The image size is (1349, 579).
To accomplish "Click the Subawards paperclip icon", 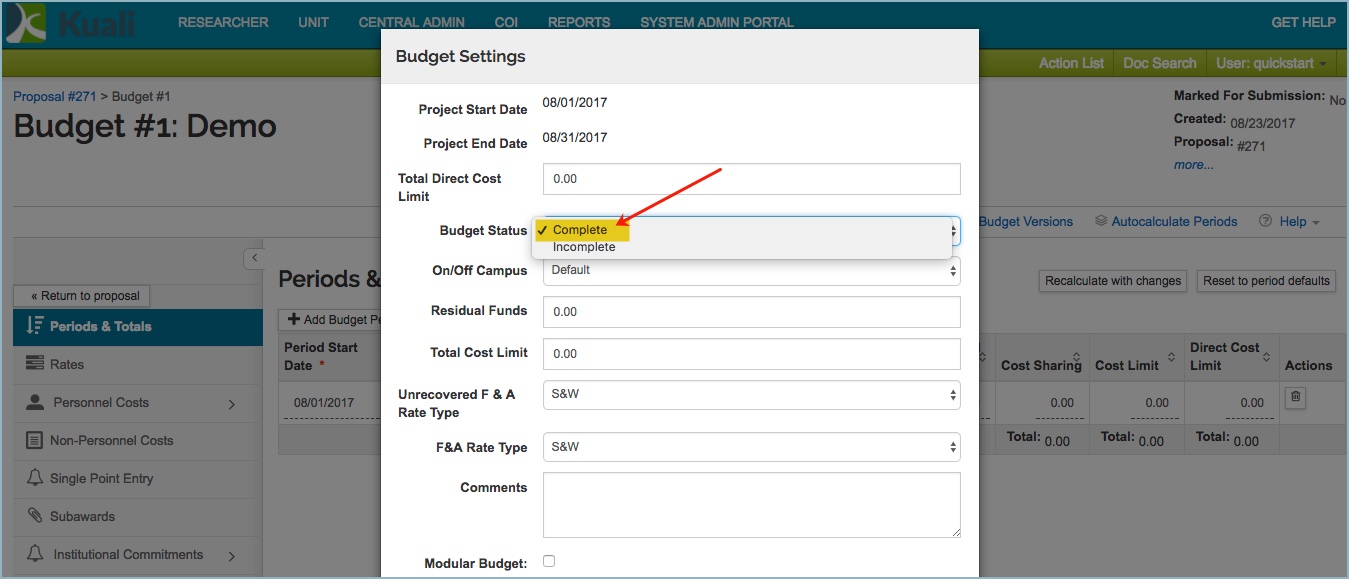I will tap(35, 516).
